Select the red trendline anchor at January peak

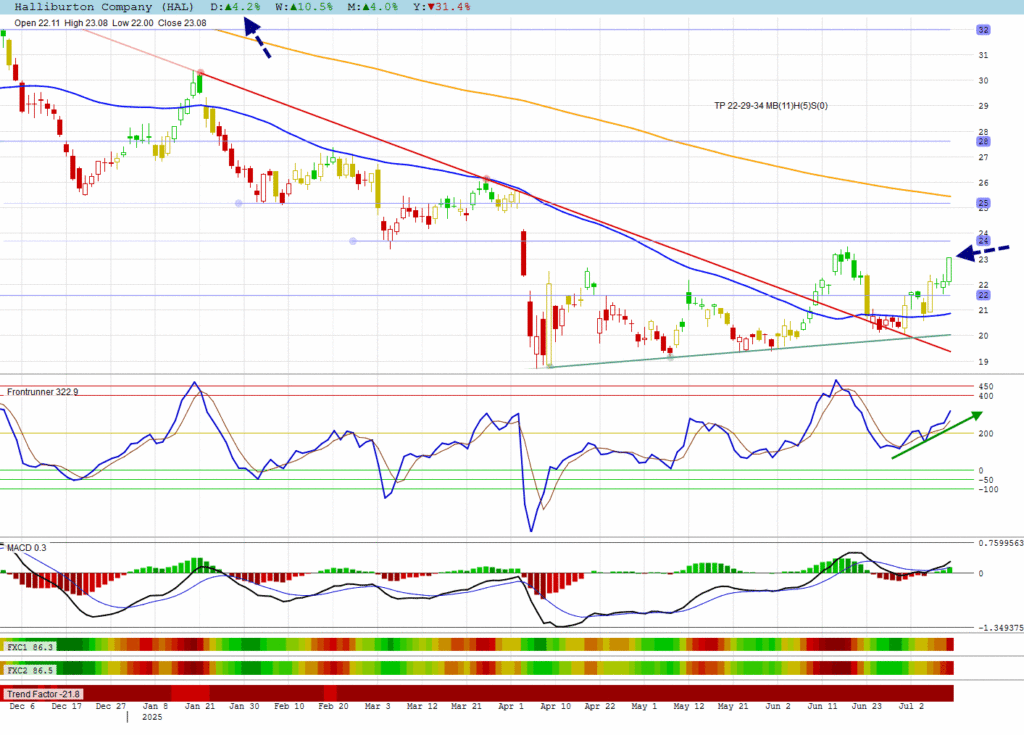coord(200,73)
